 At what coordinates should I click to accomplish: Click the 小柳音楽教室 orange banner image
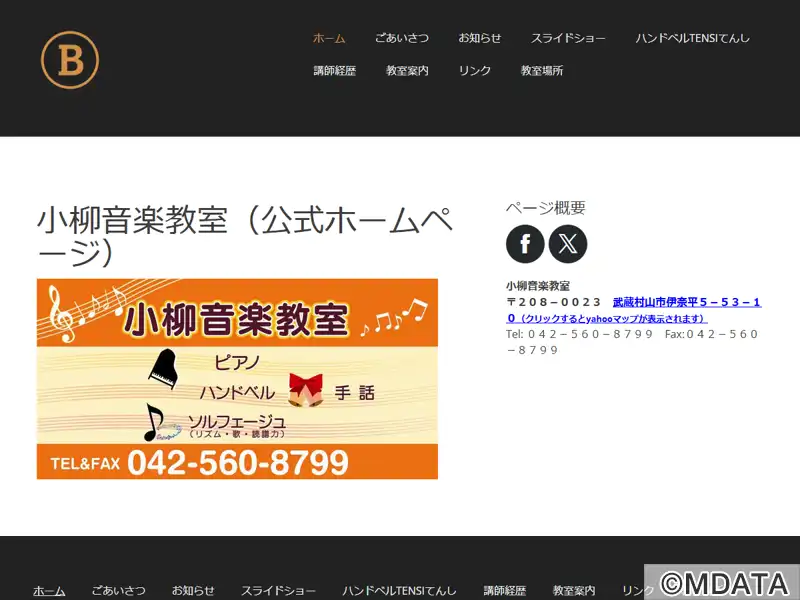pyautogui.click(x=237, y=379)
